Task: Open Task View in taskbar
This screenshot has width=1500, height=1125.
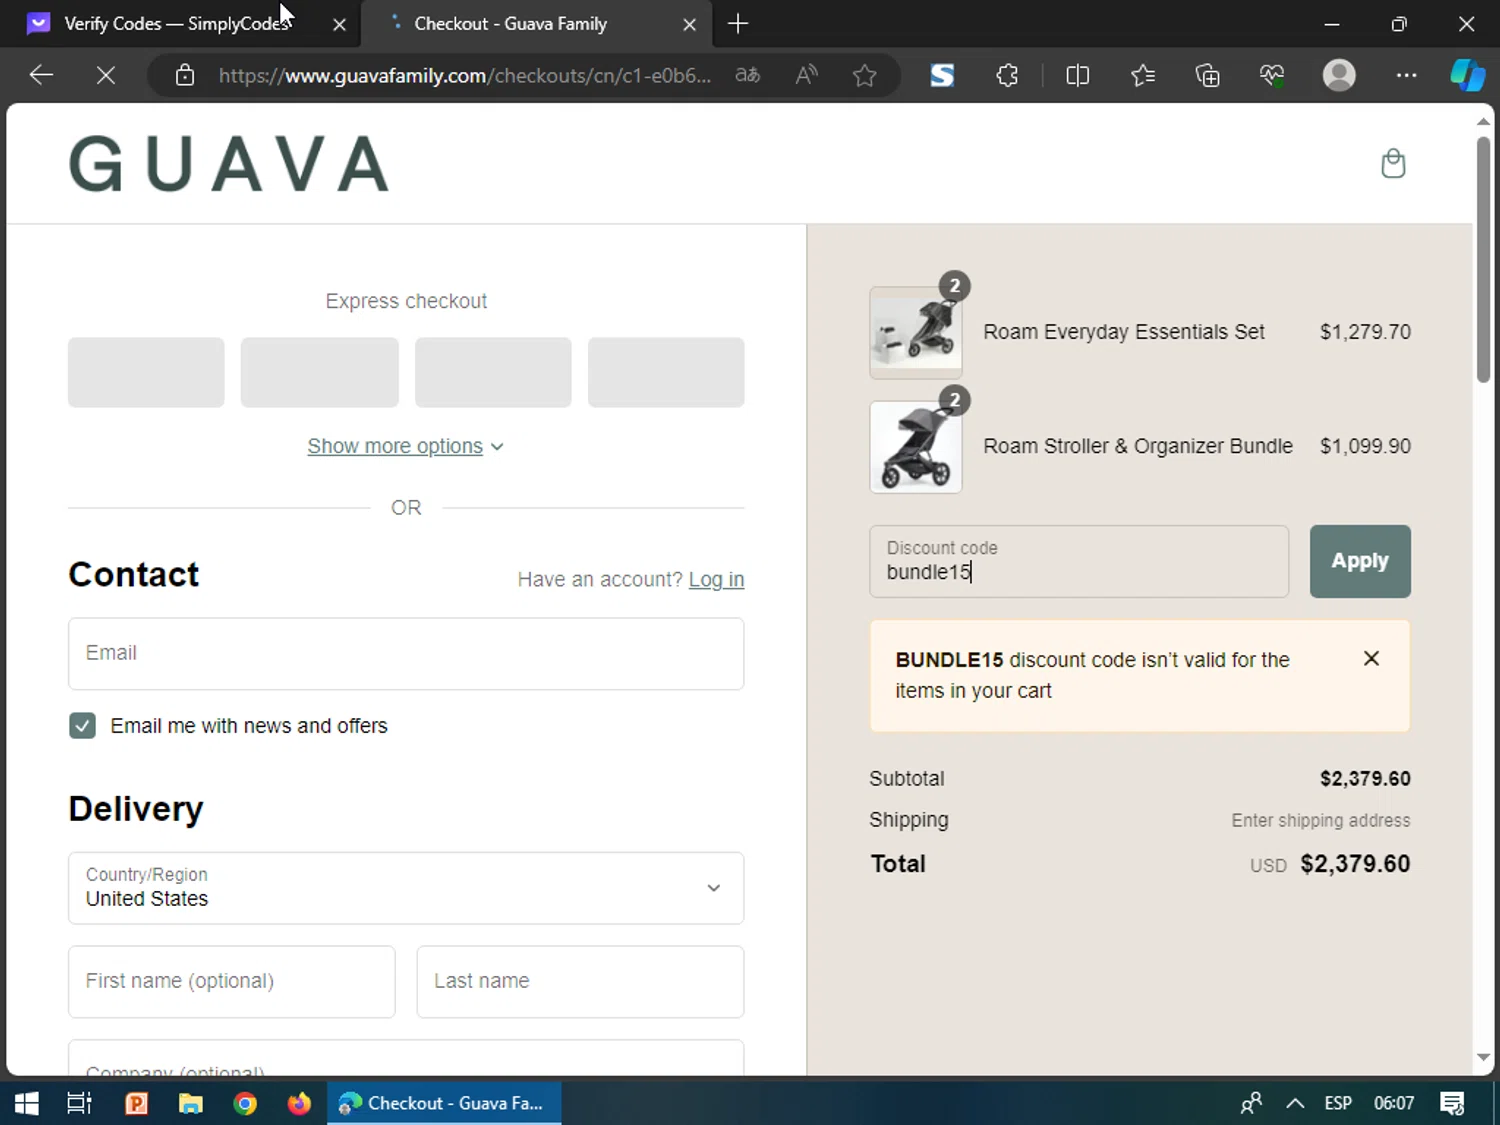Action: [x=79, y=1103]
